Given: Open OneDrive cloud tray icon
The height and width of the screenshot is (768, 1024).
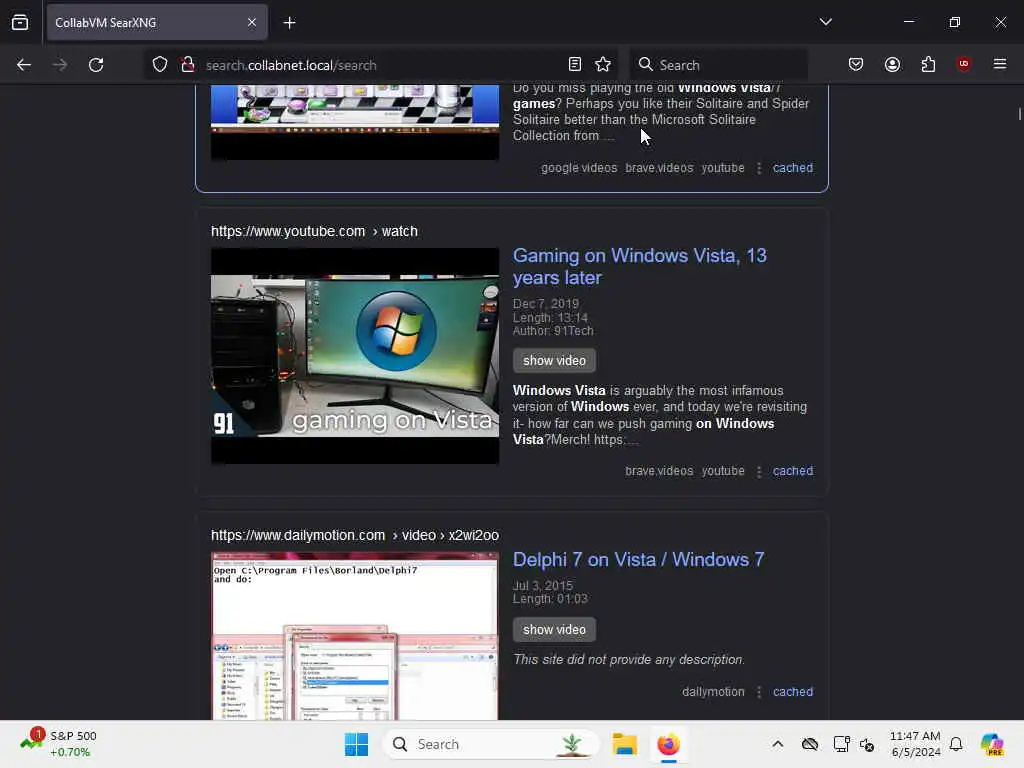Looking at the screenshot, I should 810,744.
